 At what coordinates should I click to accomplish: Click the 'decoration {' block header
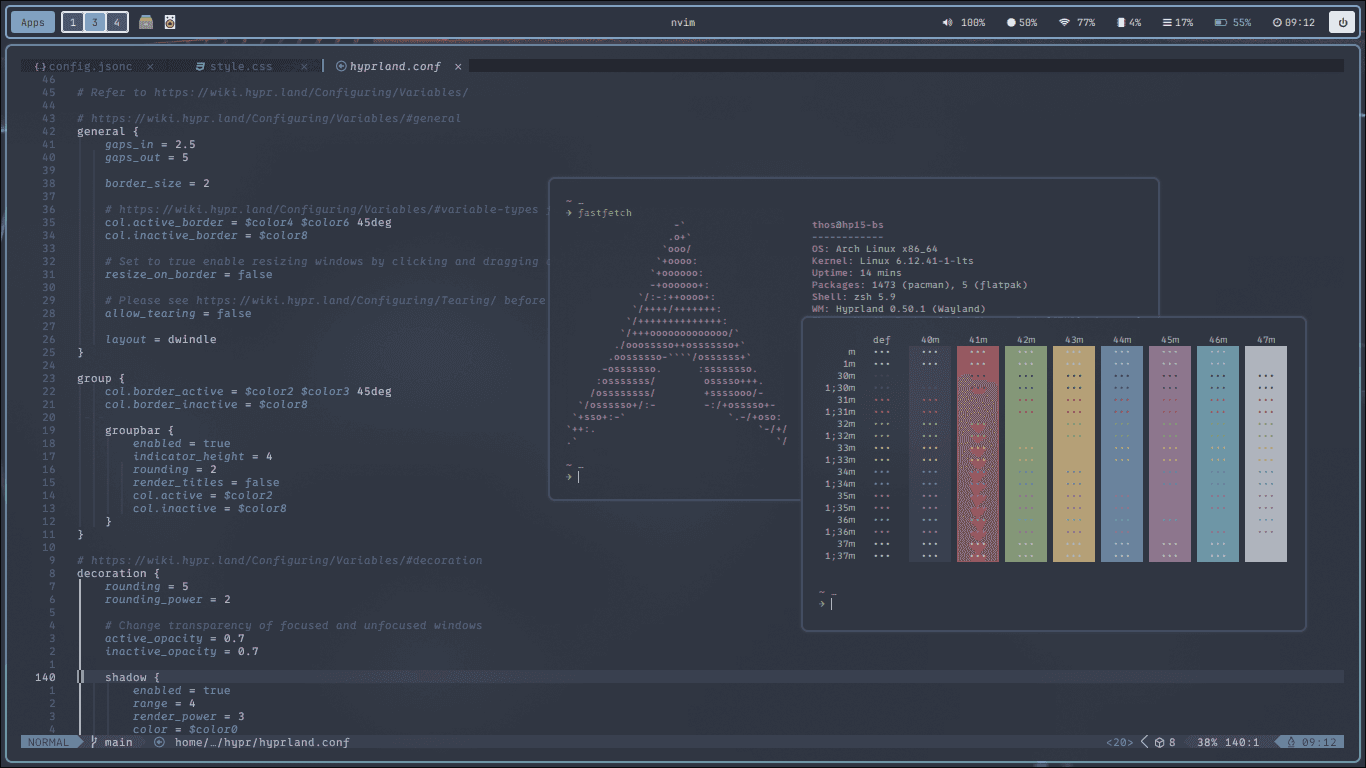pos(119,573)
